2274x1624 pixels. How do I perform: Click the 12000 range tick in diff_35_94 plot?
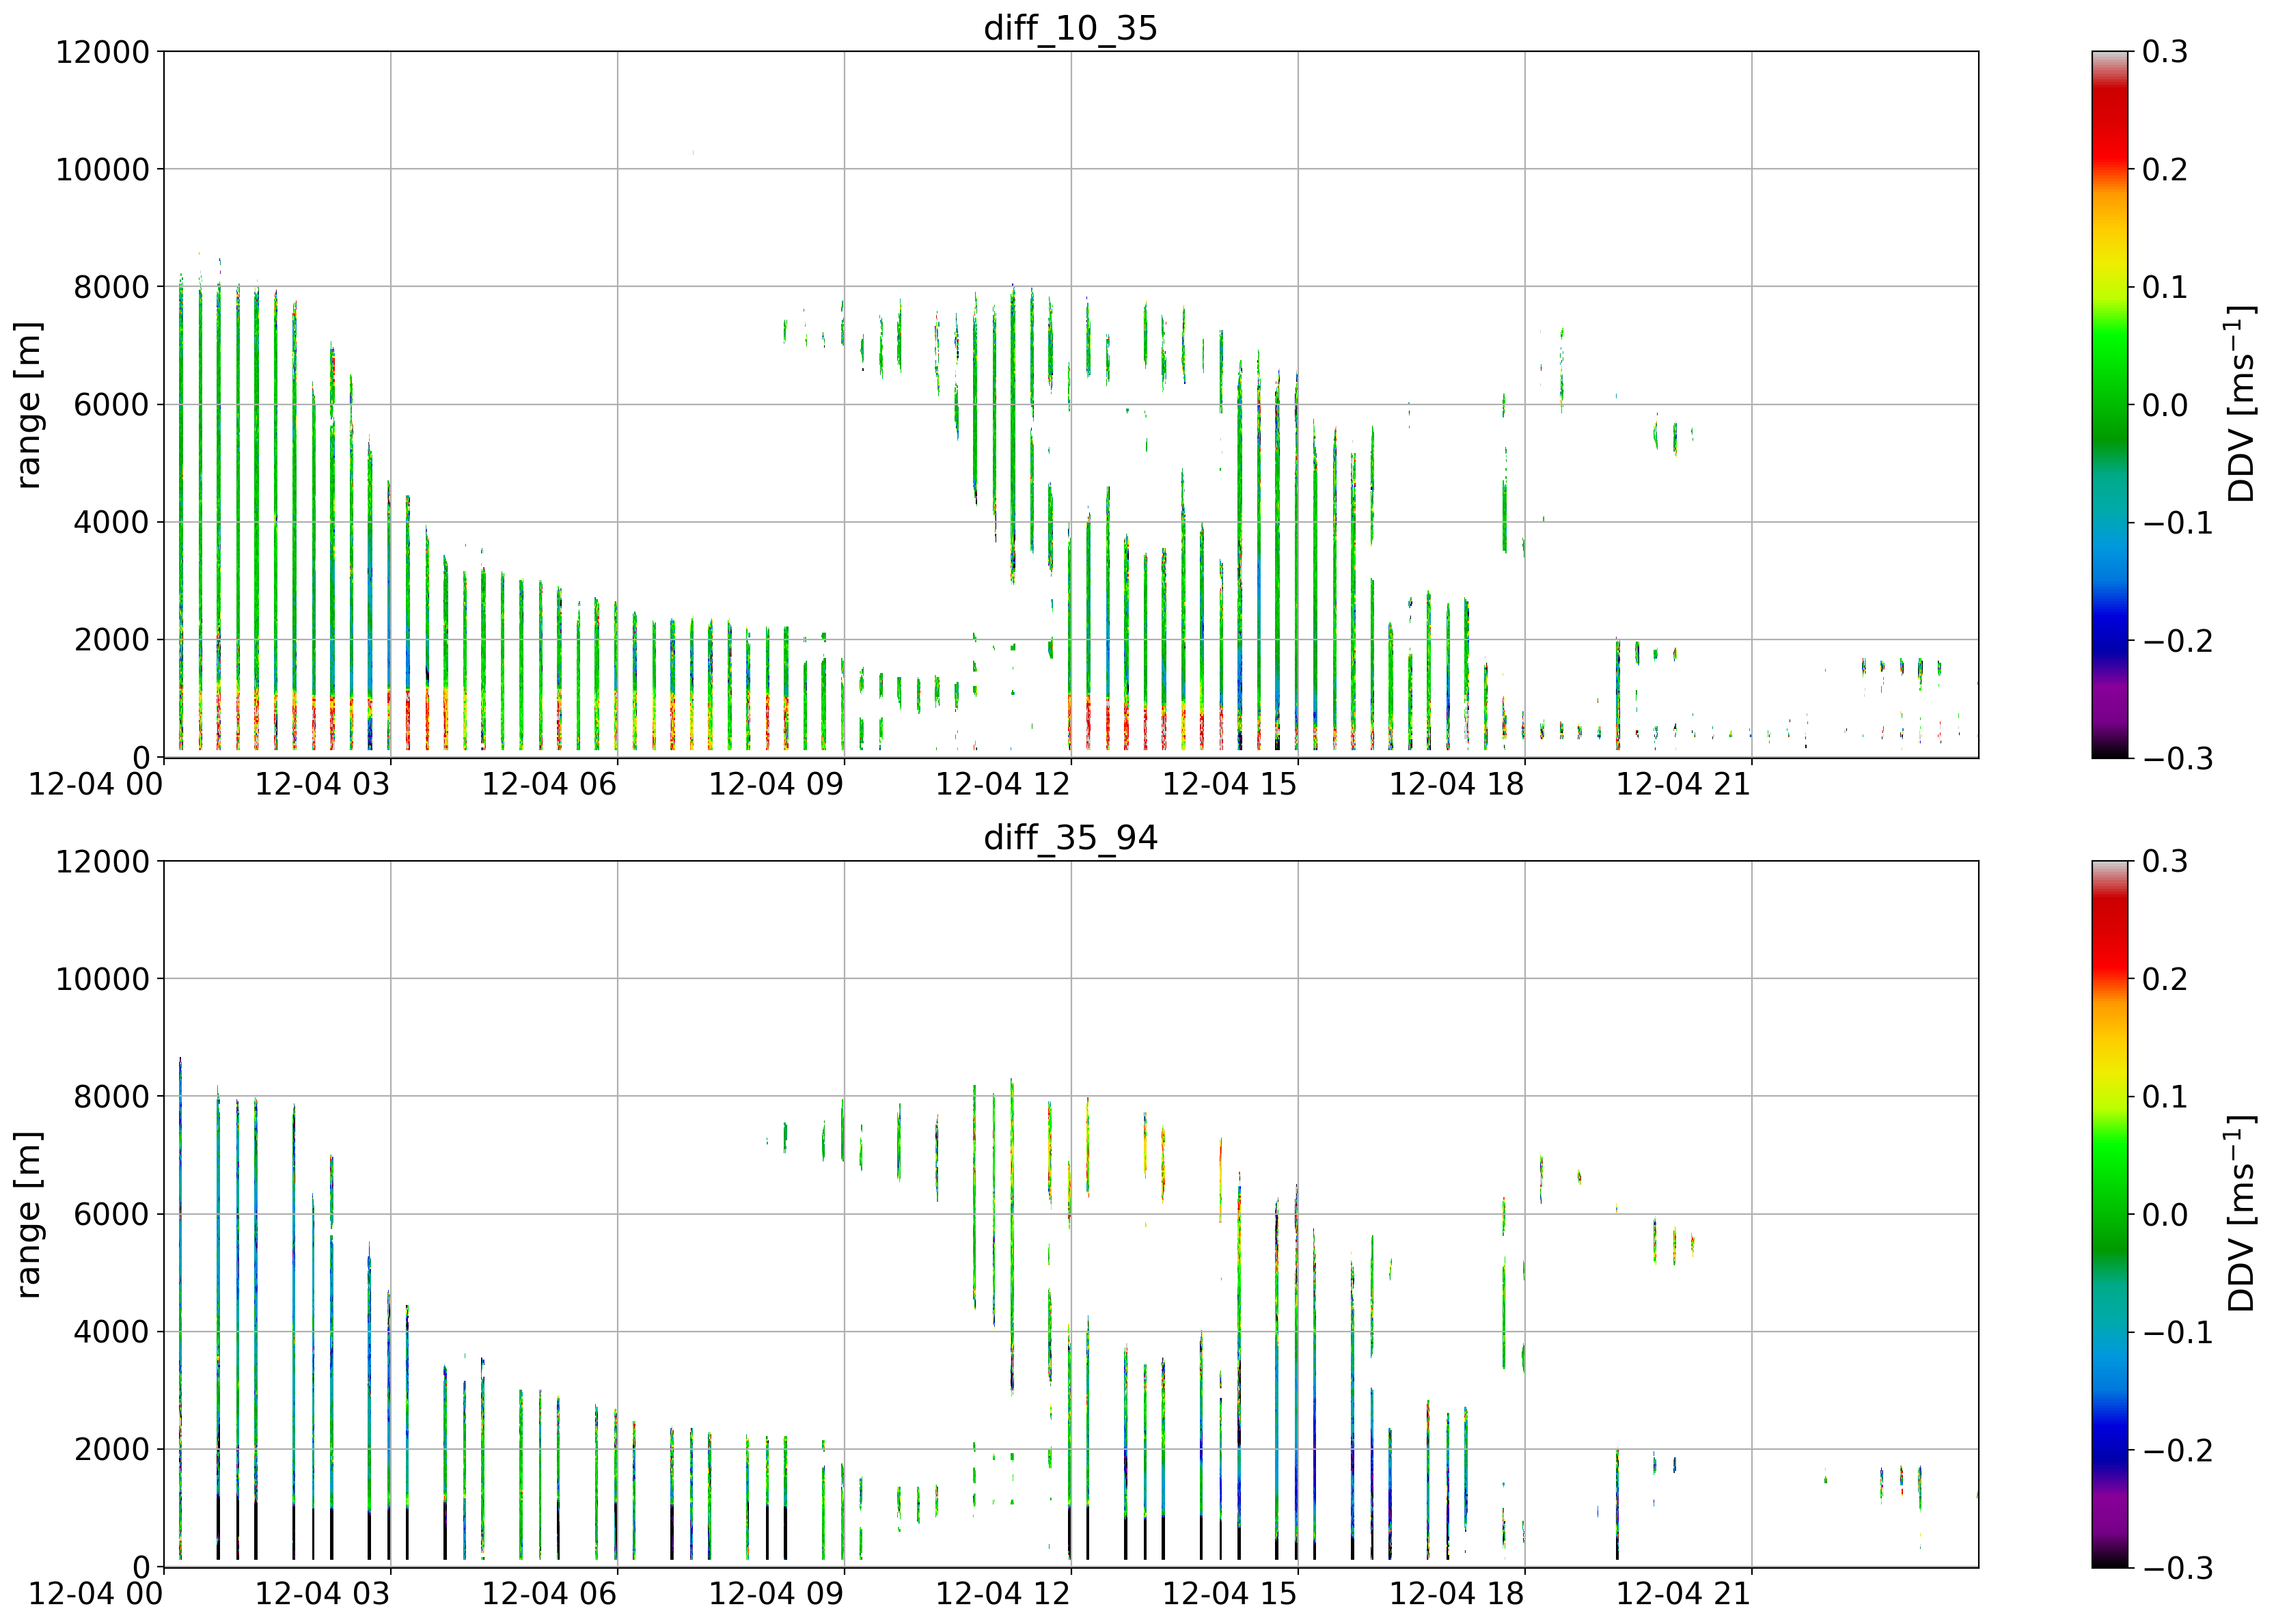click(x=102, y=862)
